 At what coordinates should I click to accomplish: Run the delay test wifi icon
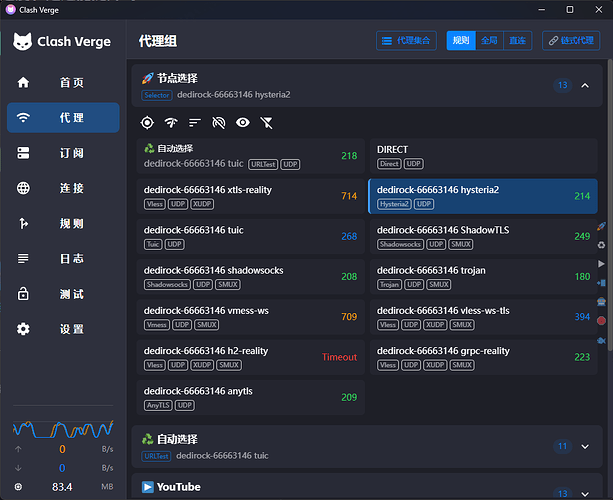point(171,123)
